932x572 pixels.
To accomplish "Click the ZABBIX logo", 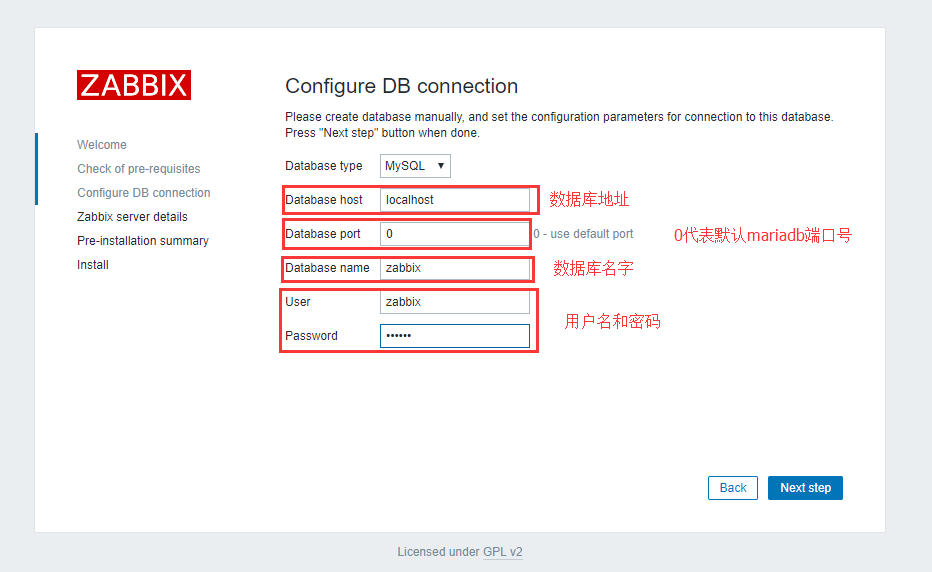I will [134, 85].
